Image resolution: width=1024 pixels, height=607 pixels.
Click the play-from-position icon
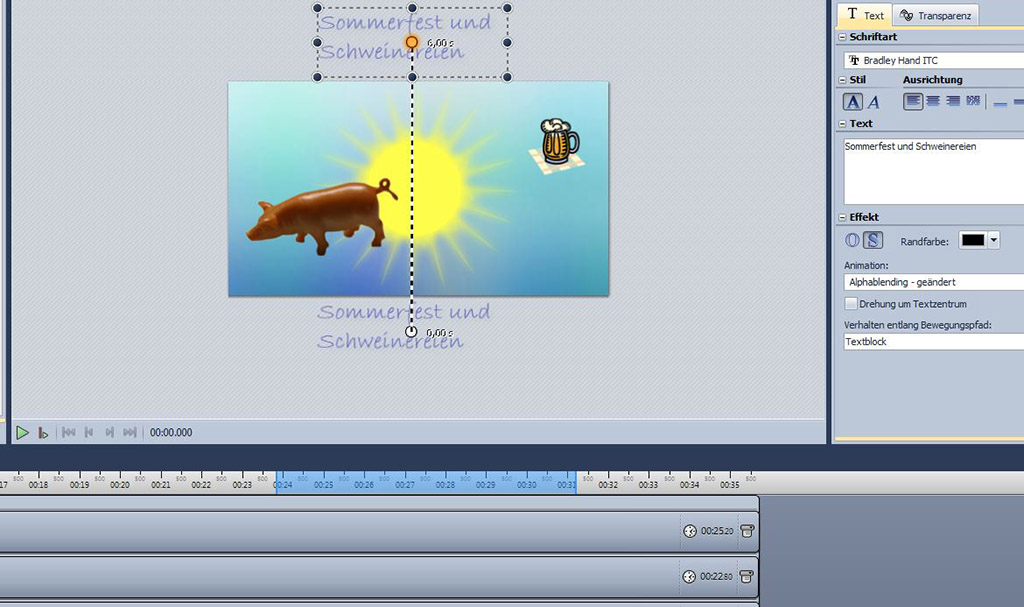[x=43, y=432]
